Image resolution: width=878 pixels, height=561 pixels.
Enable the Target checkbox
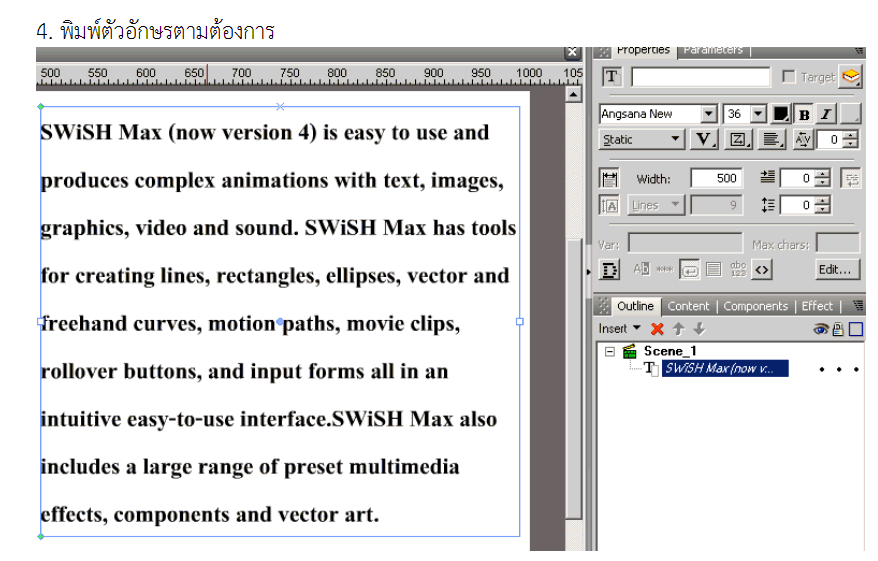pyautogui.click(x=788, y=76)
